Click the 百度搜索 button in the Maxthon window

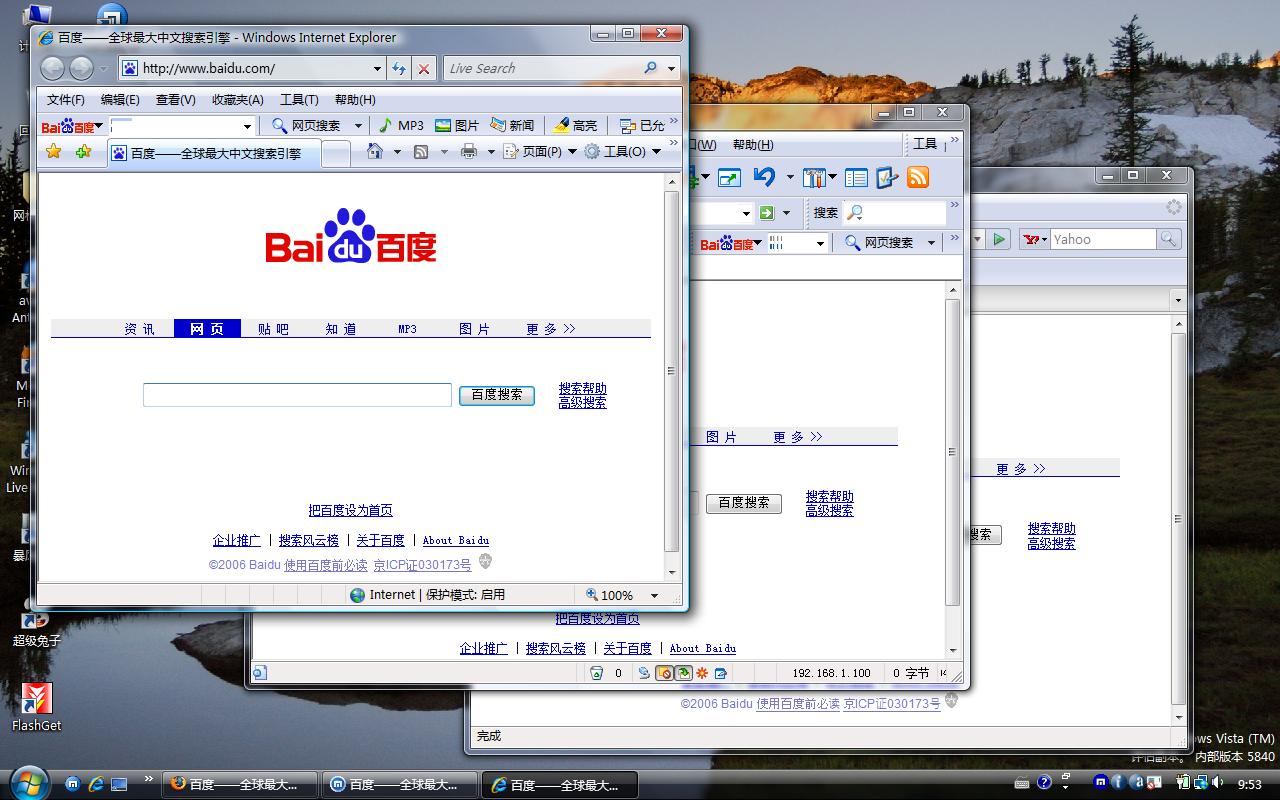click(x=744, y=503)
